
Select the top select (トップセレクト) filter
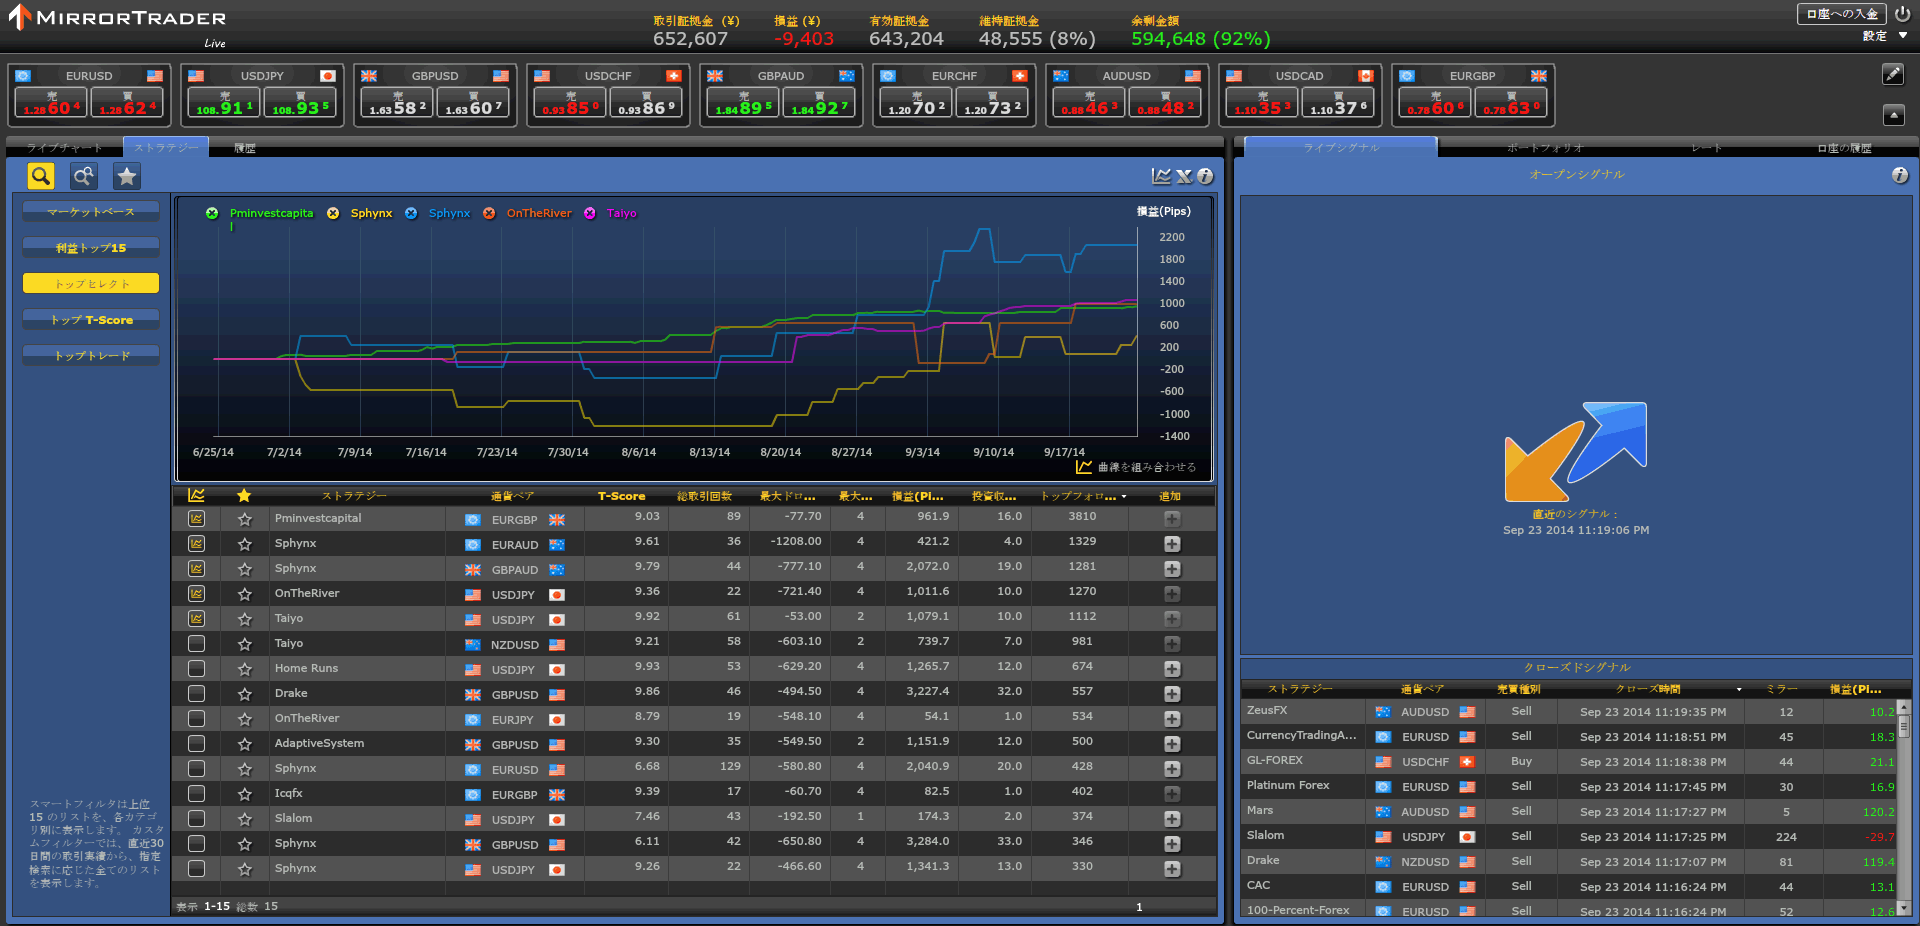pyautogui.click(x=91, y=284)
